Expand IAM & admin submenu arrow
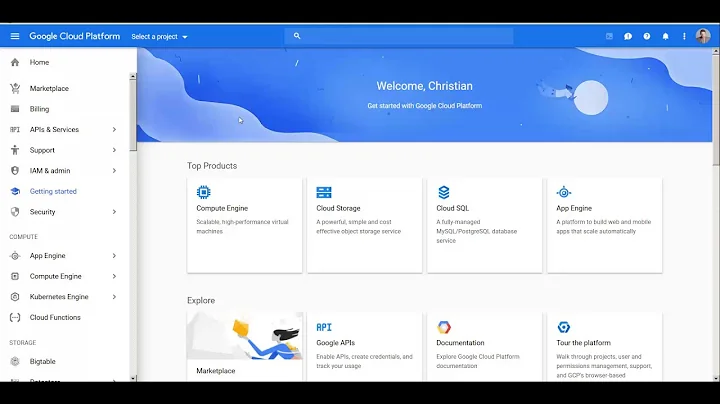The image size is (720, 404). pyautogui.click(x=114, y=171)
